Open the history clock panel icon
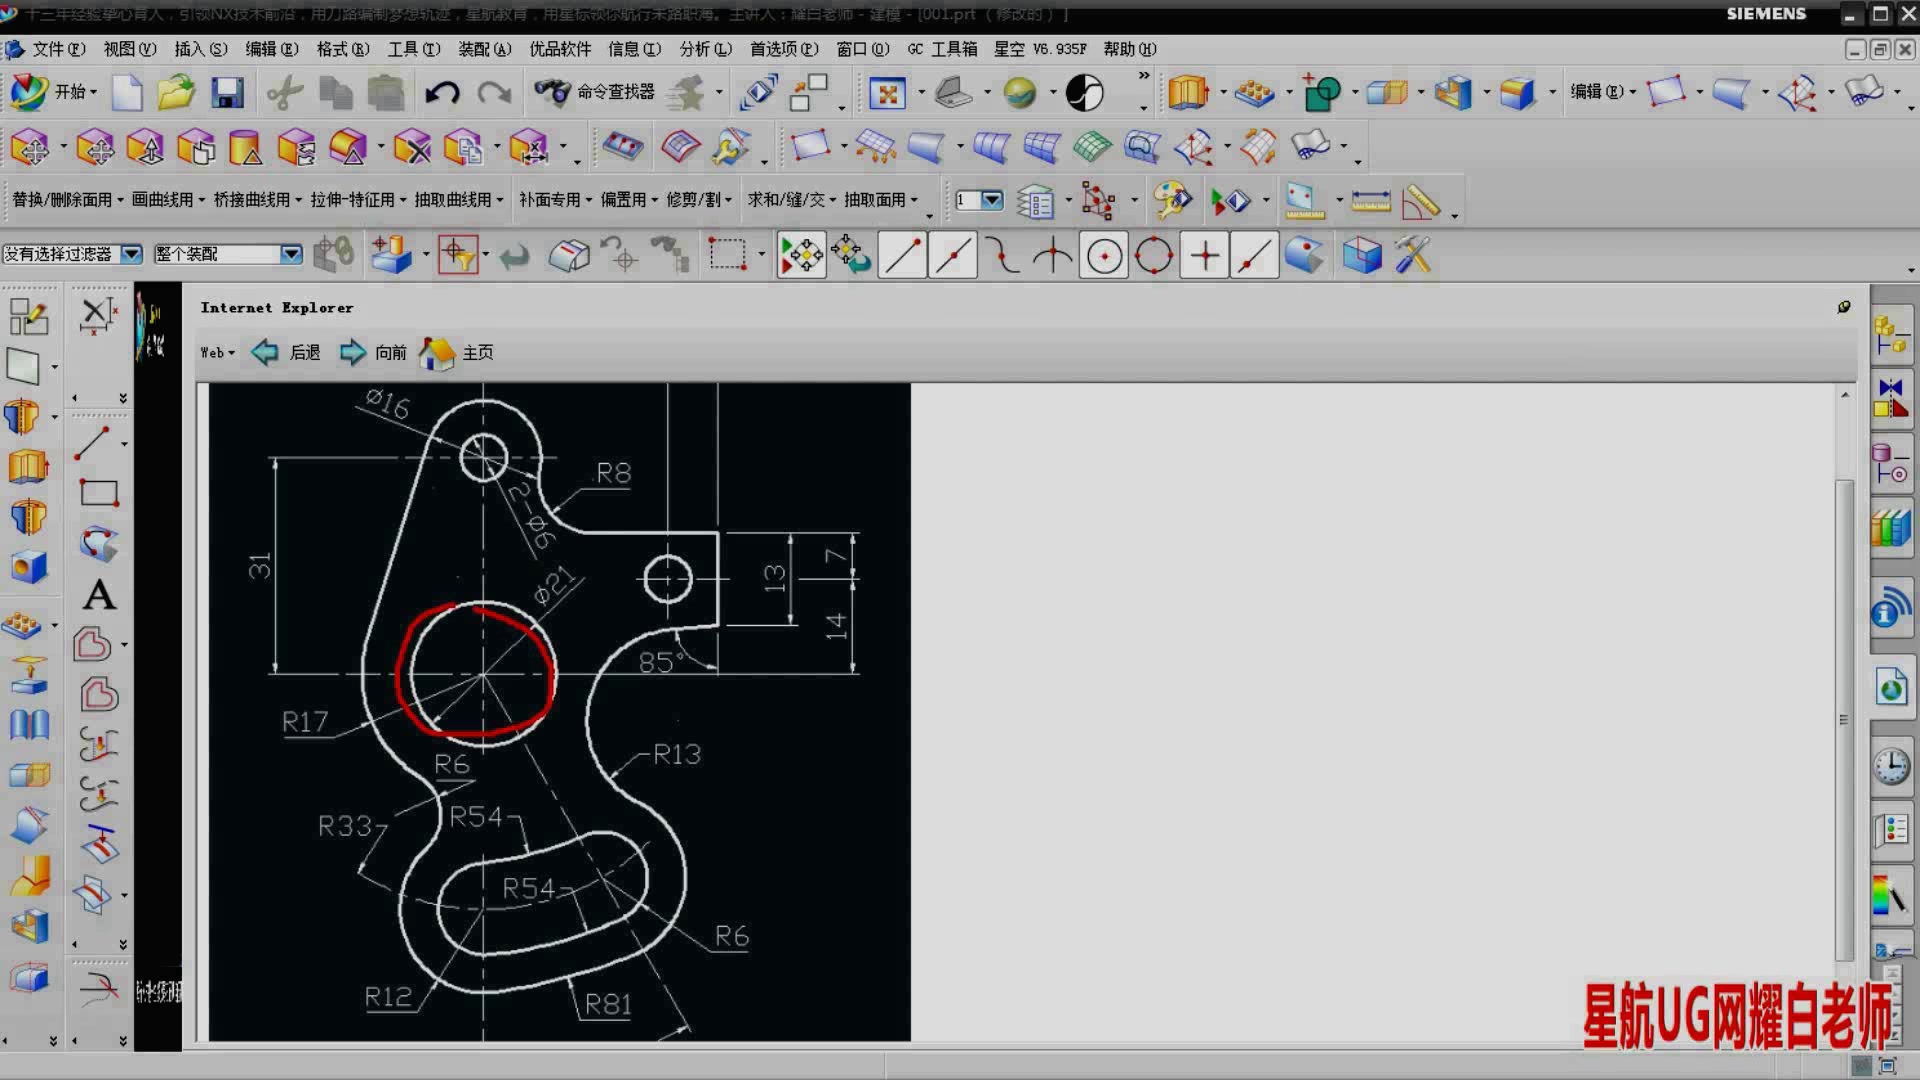Image resolution: width=1920 pixels, height=1080 pixels. click(1890, 768)
